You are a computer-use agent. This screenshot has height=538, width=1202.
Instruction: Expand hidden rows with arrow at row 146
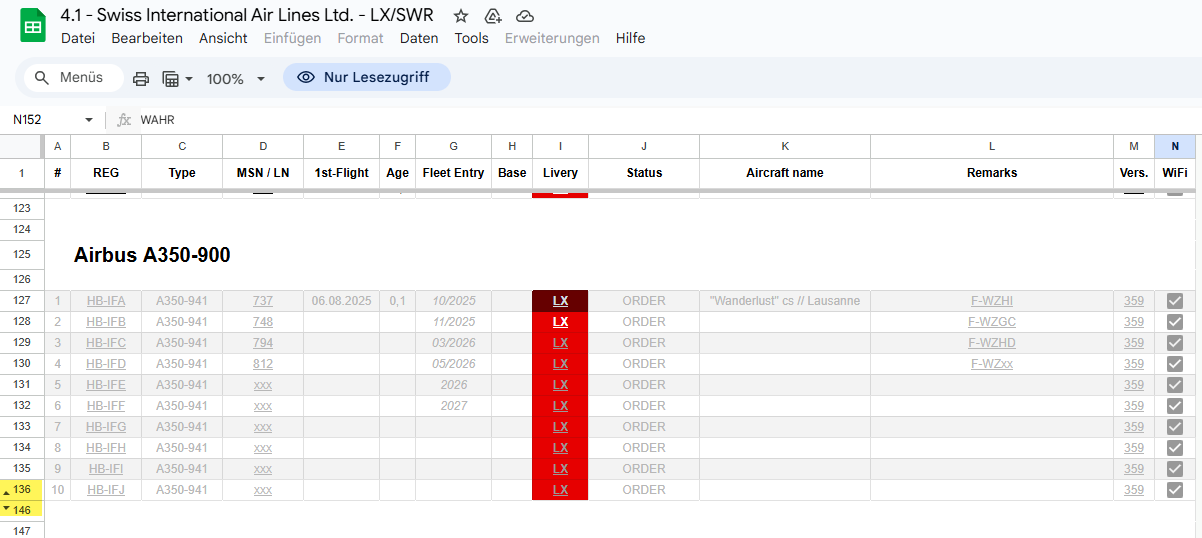[x=7, y=509]
